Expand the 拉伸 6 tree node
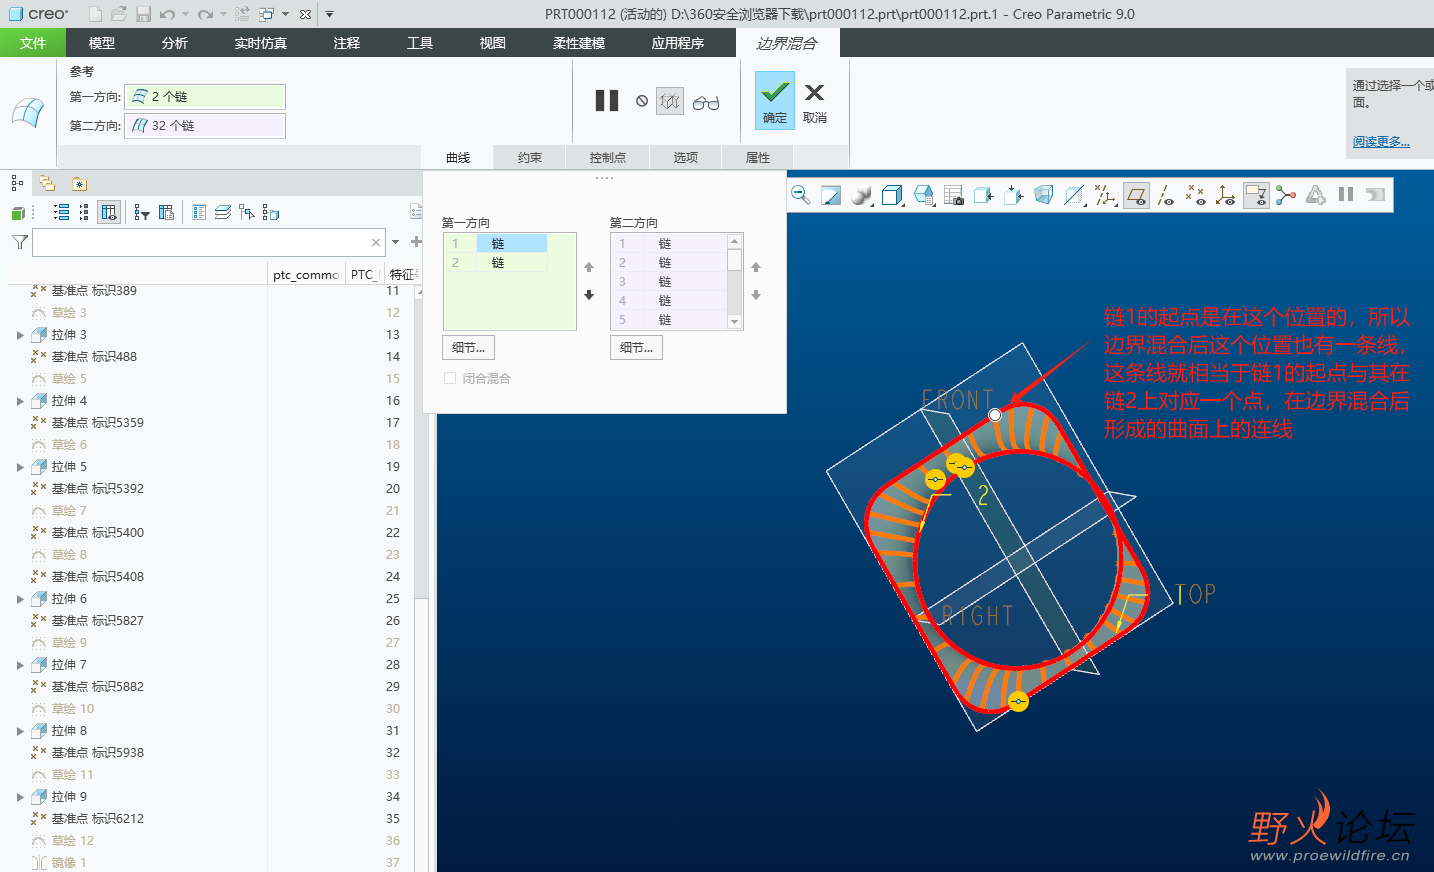The height and width of the screenshot is (872, 1434). (20, 599)
